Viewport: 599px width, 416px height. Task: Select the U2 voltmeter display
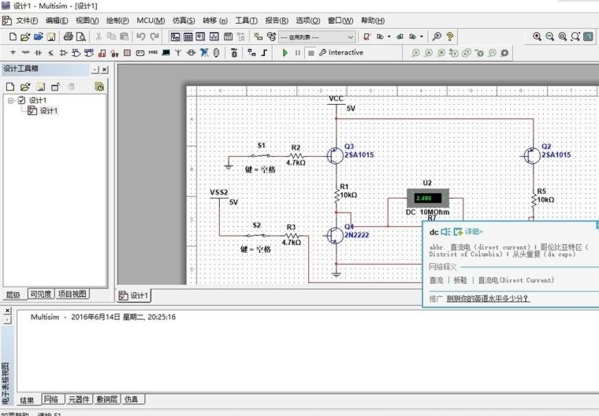(x=427, y=198)
